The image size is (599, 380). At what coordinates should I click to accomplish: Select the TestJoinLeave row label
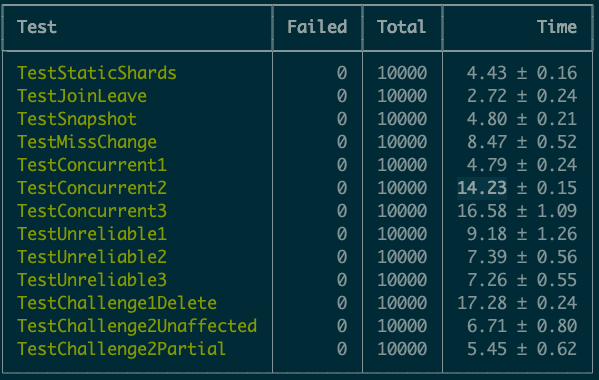82,96
